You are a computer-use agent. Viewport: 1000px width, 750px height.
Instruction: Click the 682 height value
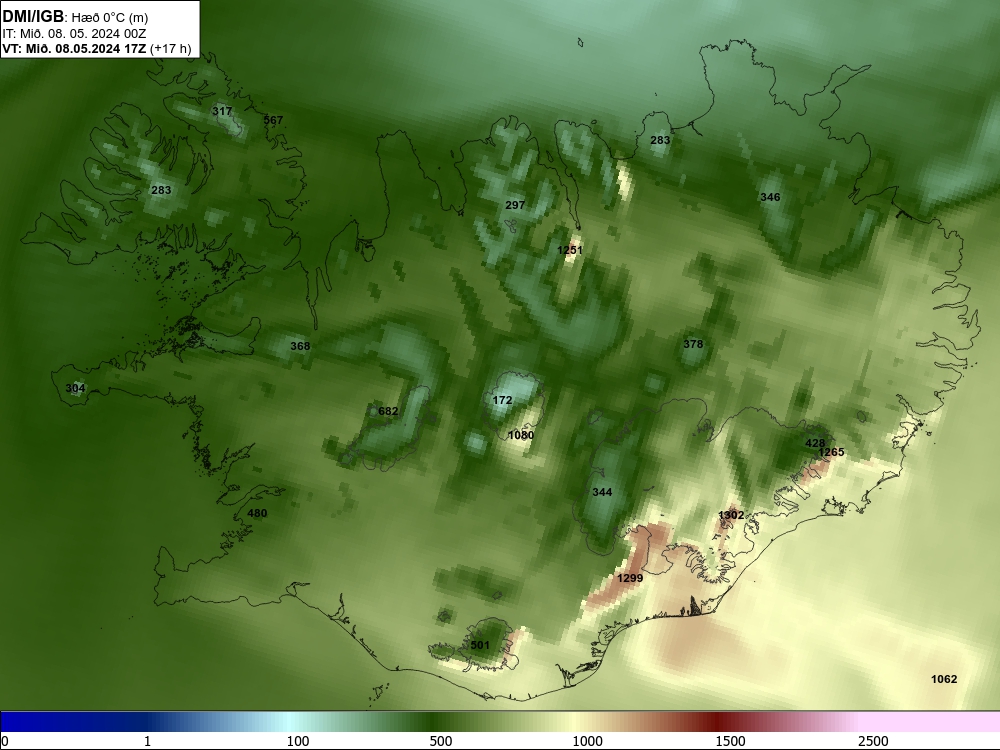pos(388,411)
